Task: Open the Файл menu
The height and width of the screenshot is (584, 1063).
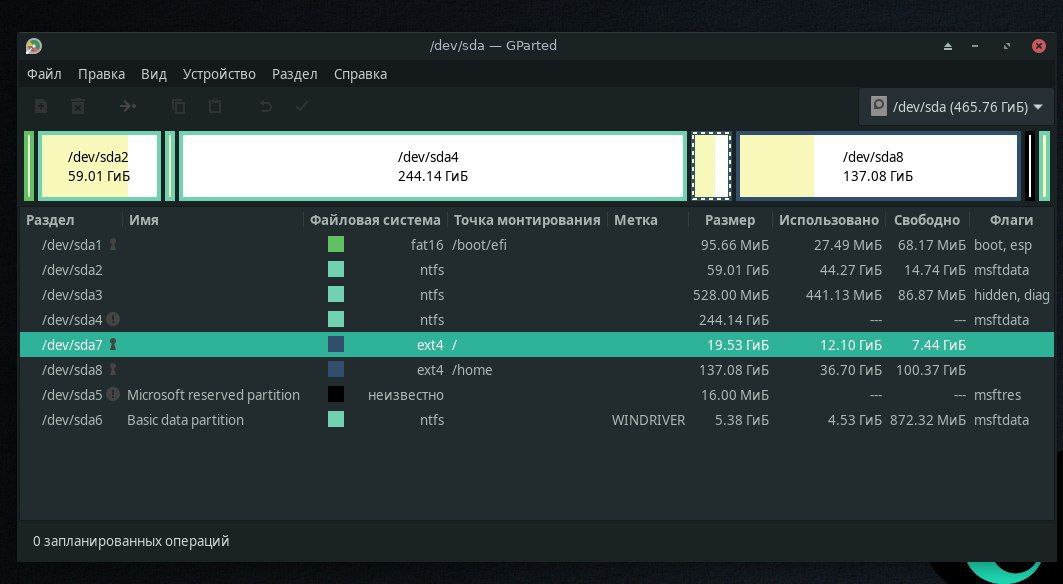Action: point(44,74)
